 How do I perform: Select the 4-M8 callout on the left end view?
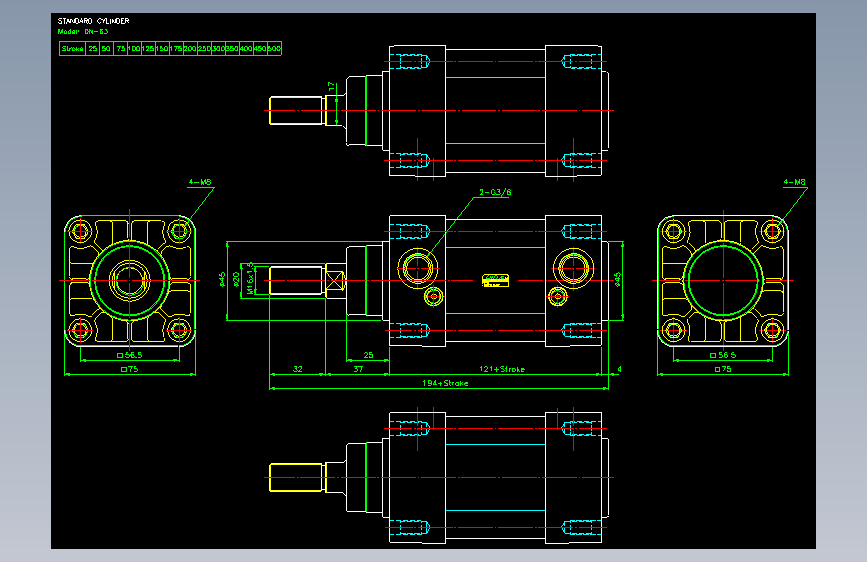point(200,182)
